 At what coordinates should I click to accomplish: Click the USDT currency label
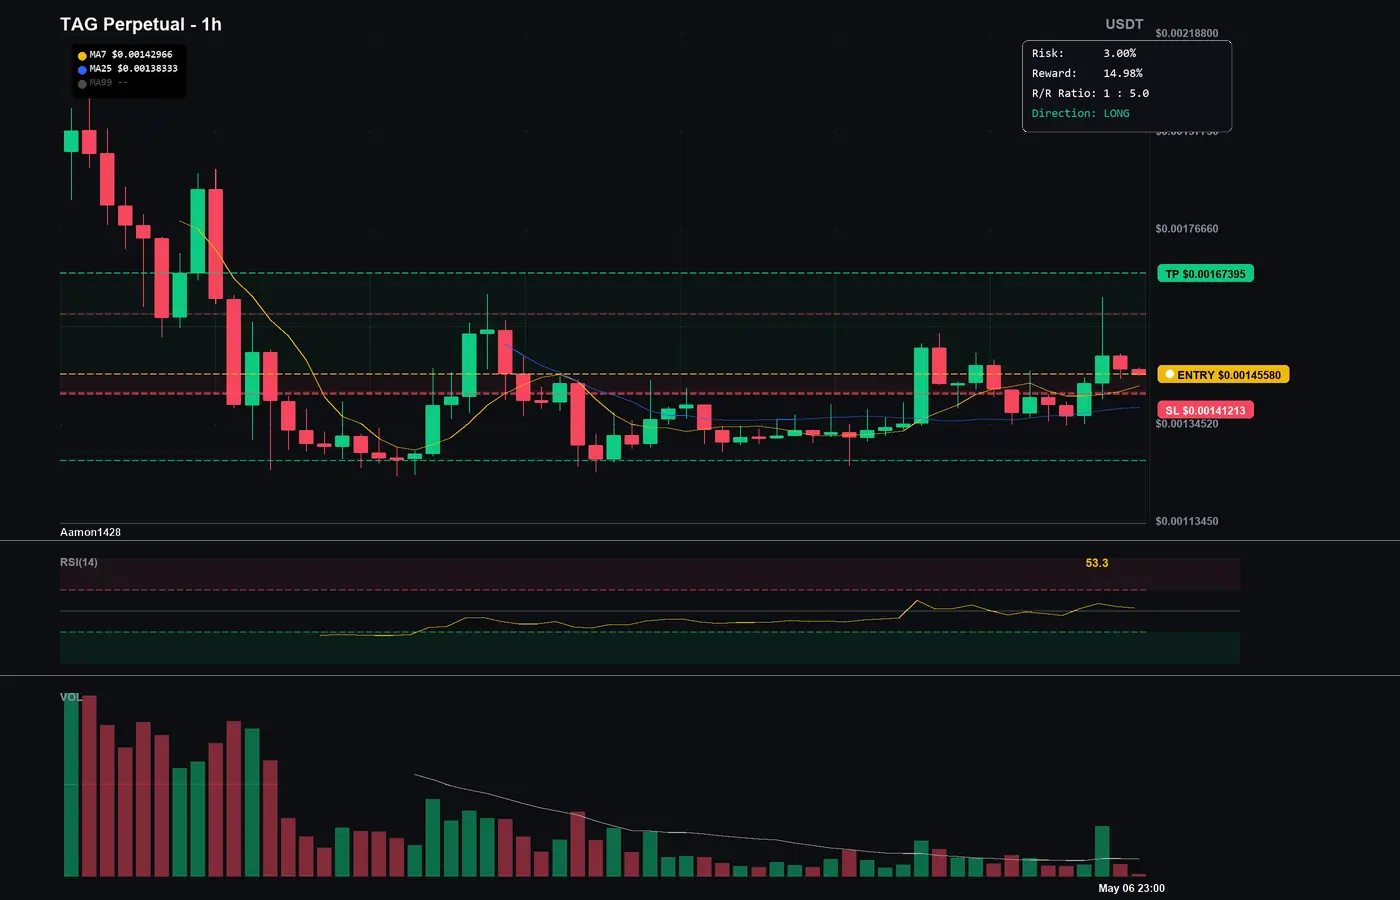tap(1124, 24)
